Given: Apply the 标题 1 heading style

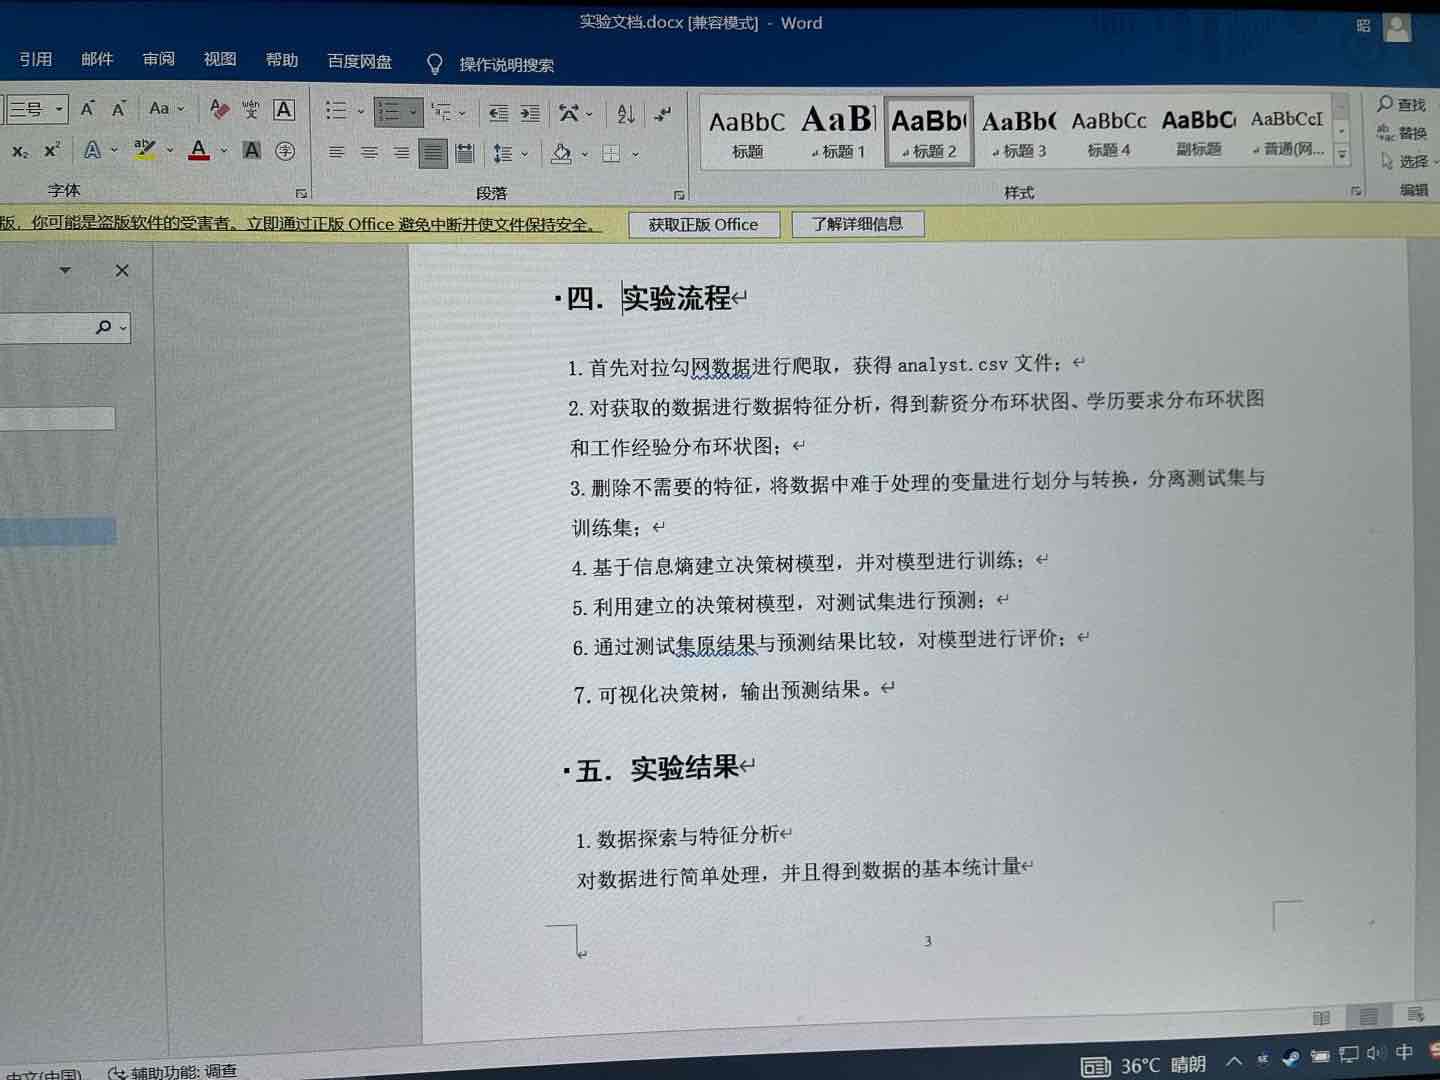Looking at the screenshot, I should click(838, 132).
